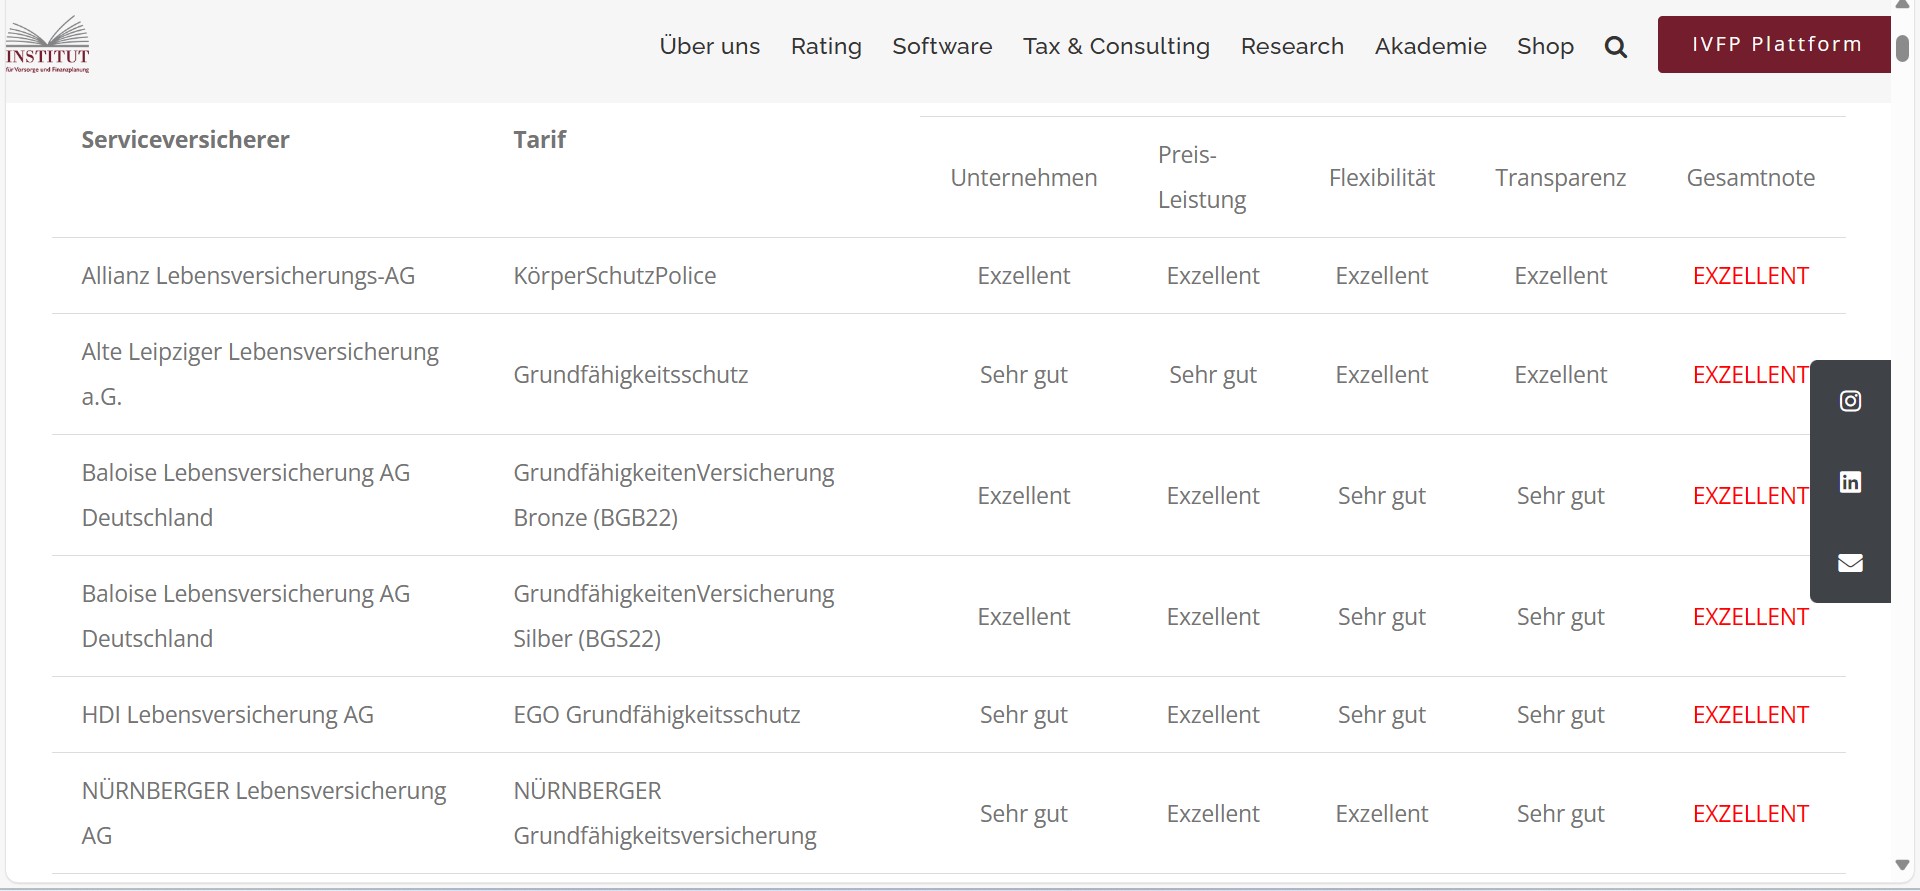Open the Über uns menu
Image resolution: width=1920 pixels, height=891 pixels.
click(x=710, y=46)
